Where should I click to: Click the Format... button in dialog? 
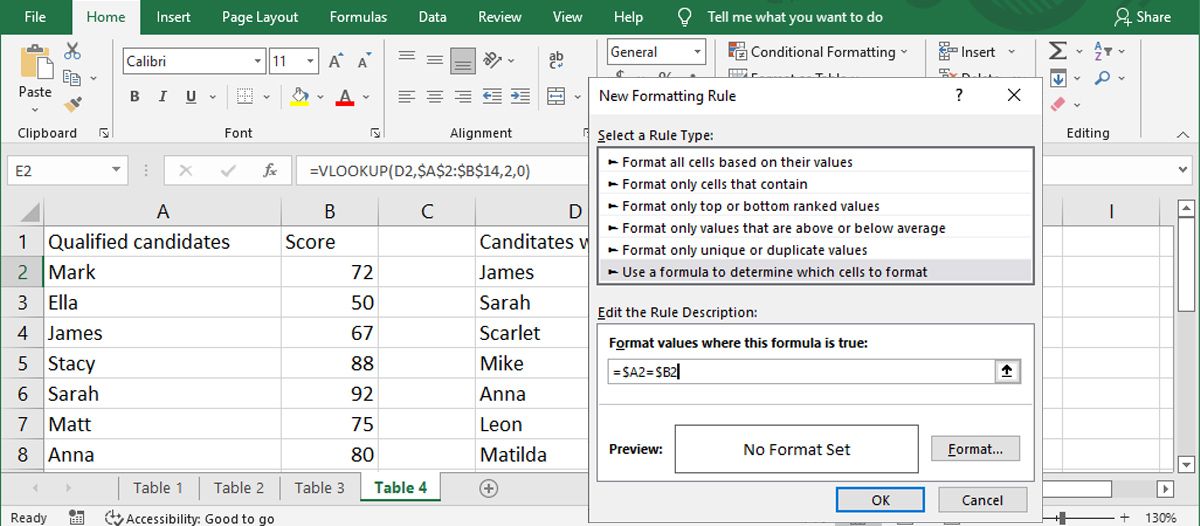click(975, 449)
